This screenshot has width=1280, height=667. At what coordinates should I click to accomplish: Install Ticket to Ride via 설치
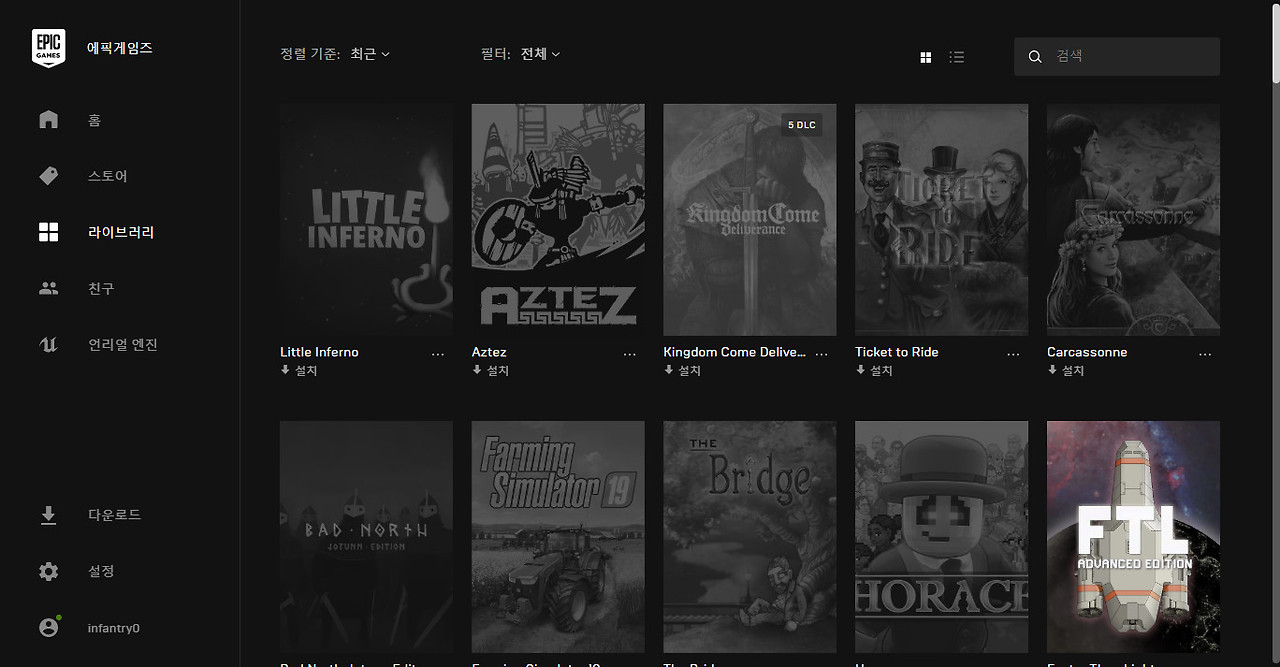click(874, 370)
